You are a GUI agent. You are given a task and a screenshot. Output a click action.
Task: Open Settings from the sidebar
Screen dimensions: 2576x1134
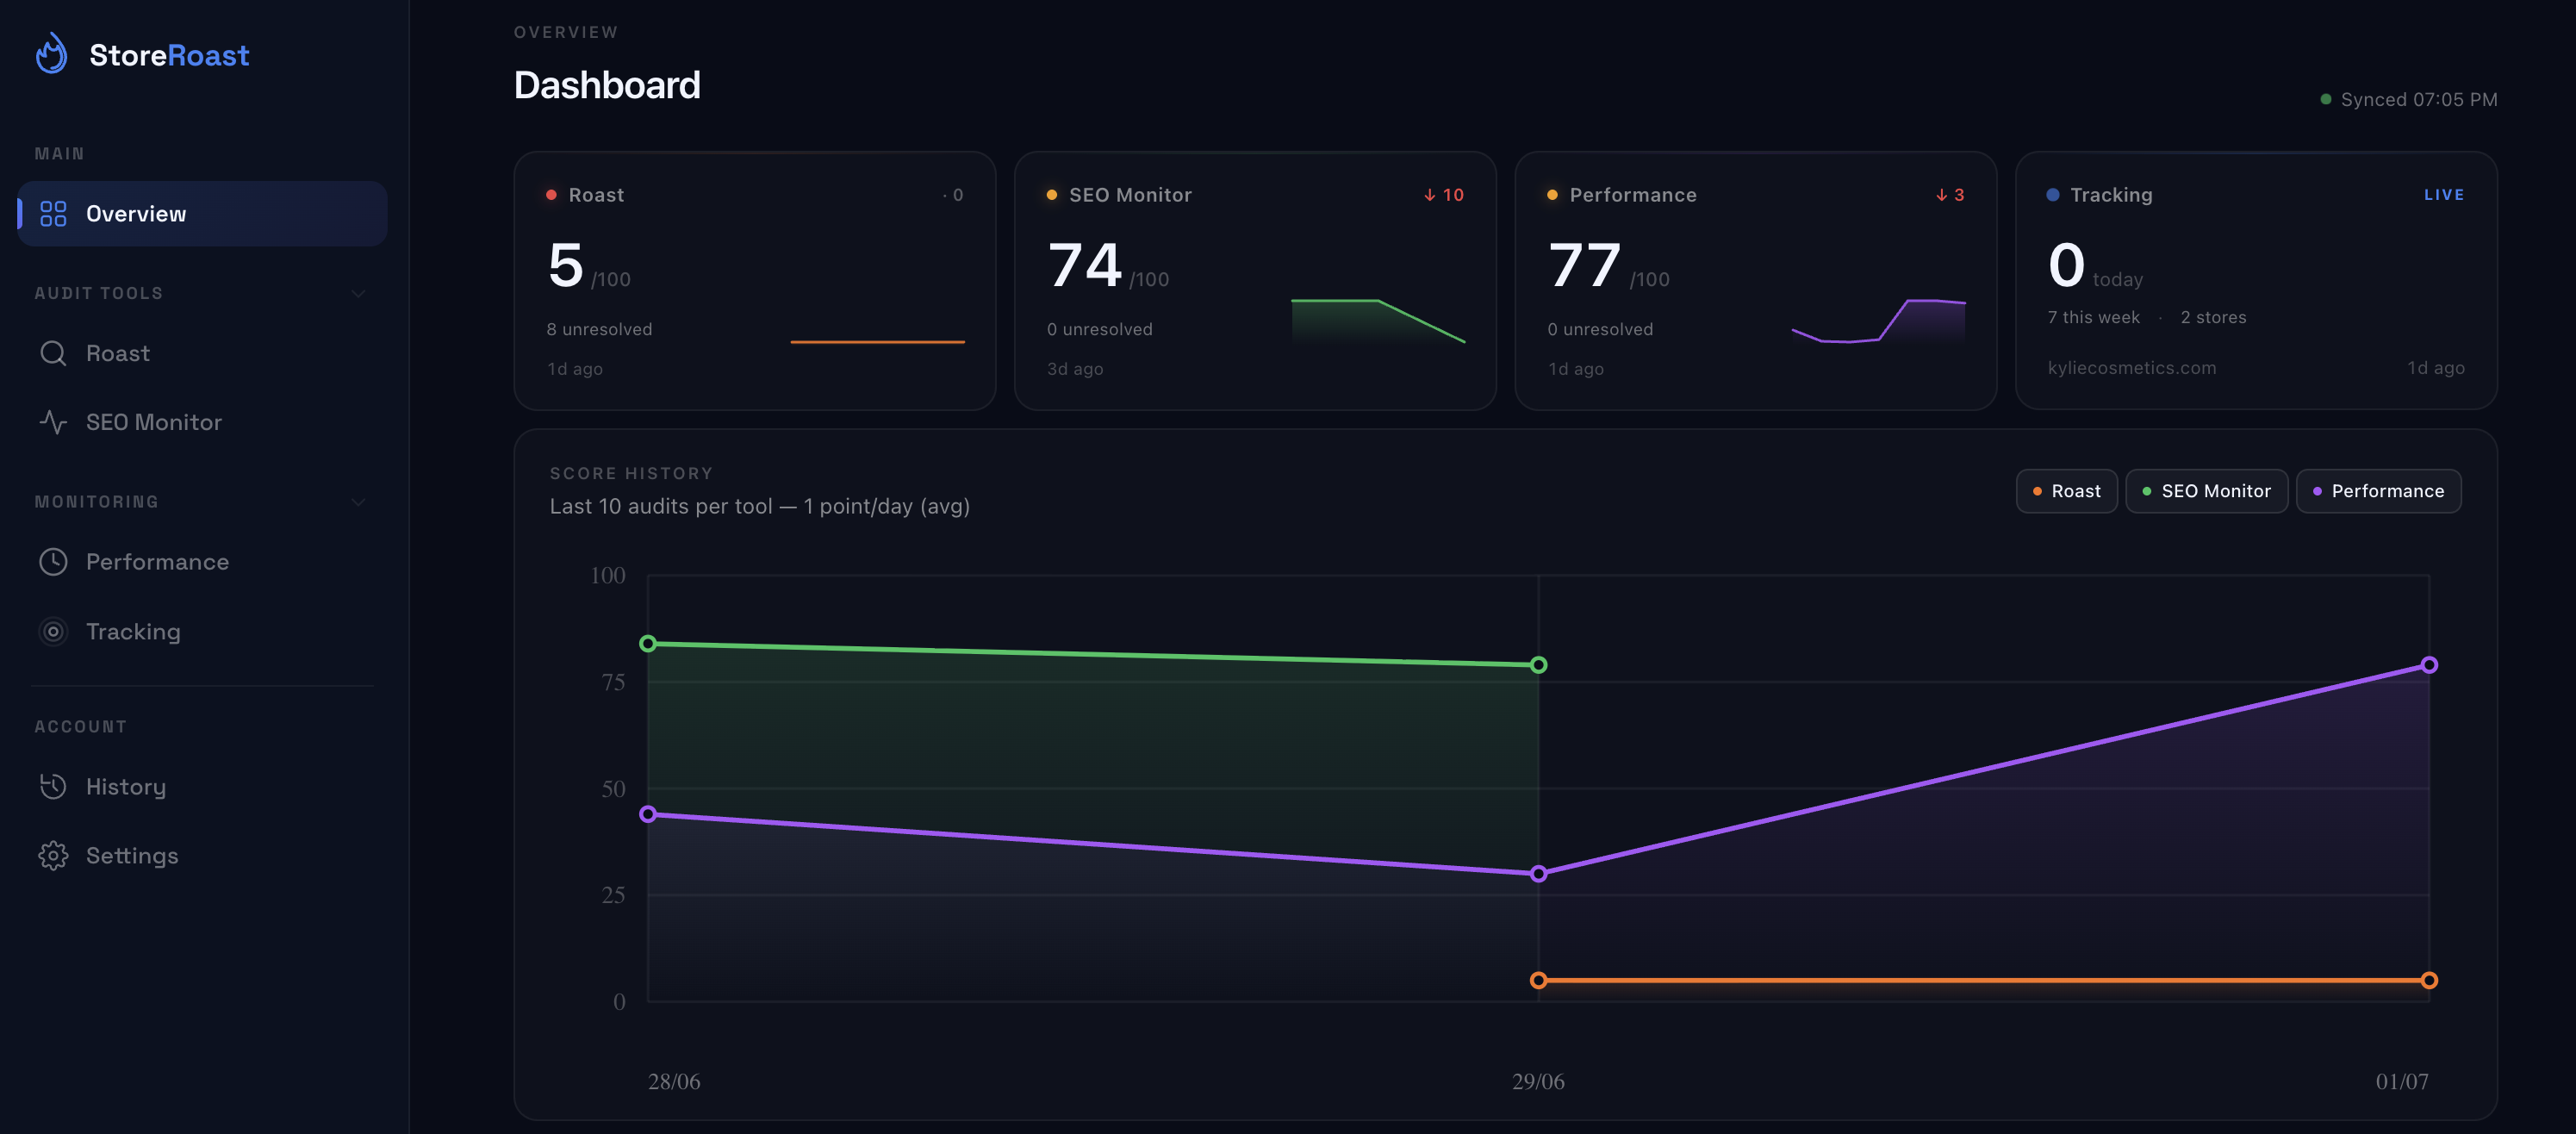[x=203, y=856]
